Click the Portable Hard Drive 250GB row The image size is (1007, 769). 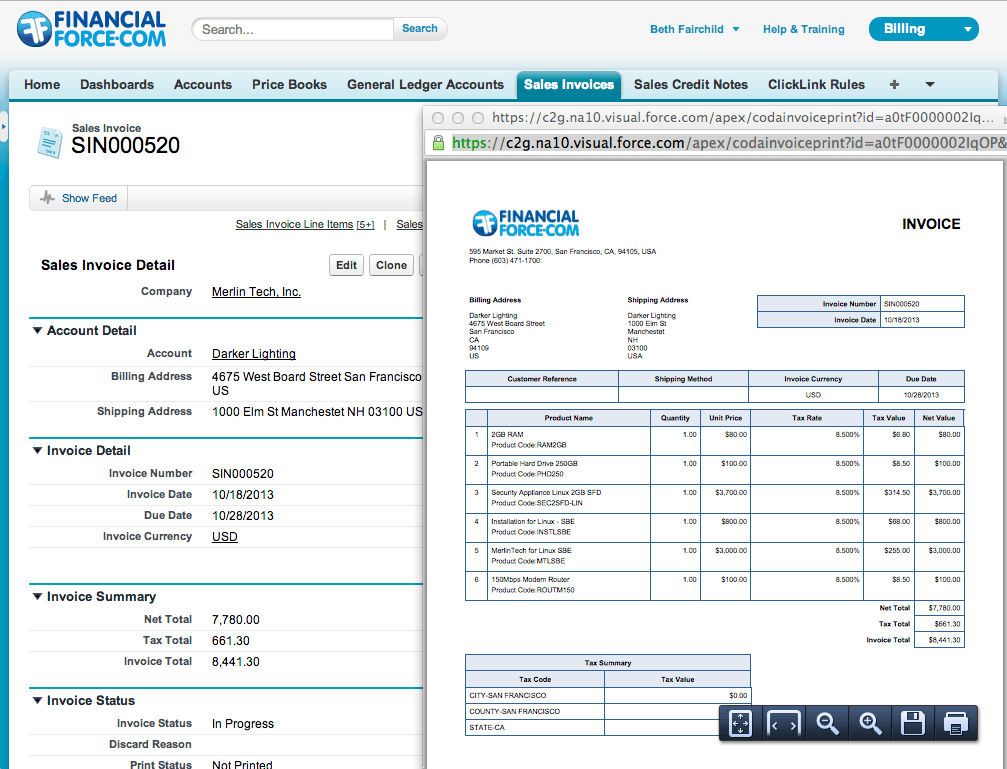(x=714, y=469)
